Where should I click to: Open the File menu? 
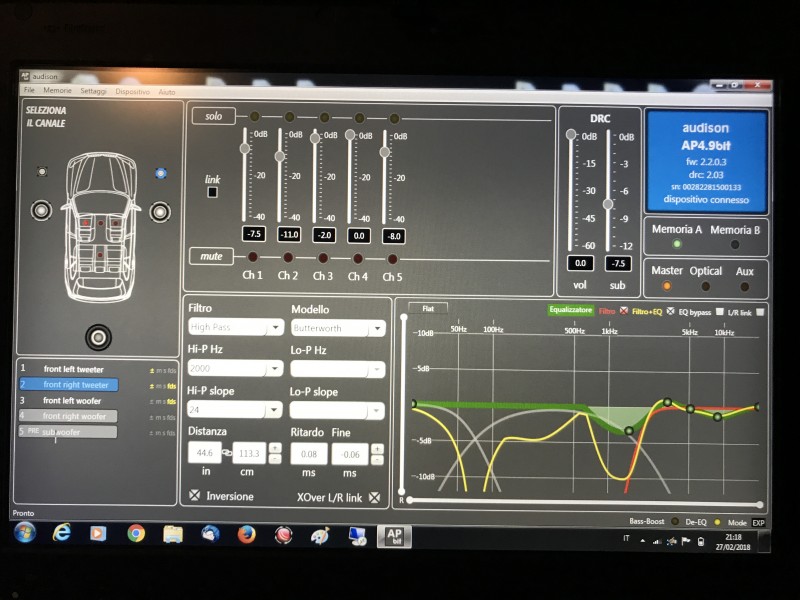click(x=29, y=90)
